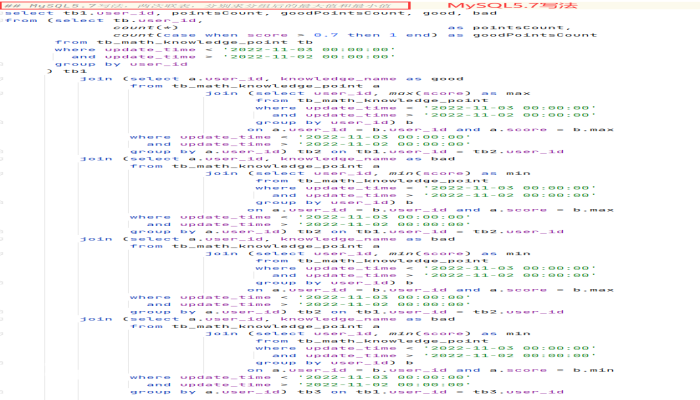Screen dimensions: 700x400
Task: Click the red 'MySQL5.7写法' annotation label
Action: click(512, 5)
